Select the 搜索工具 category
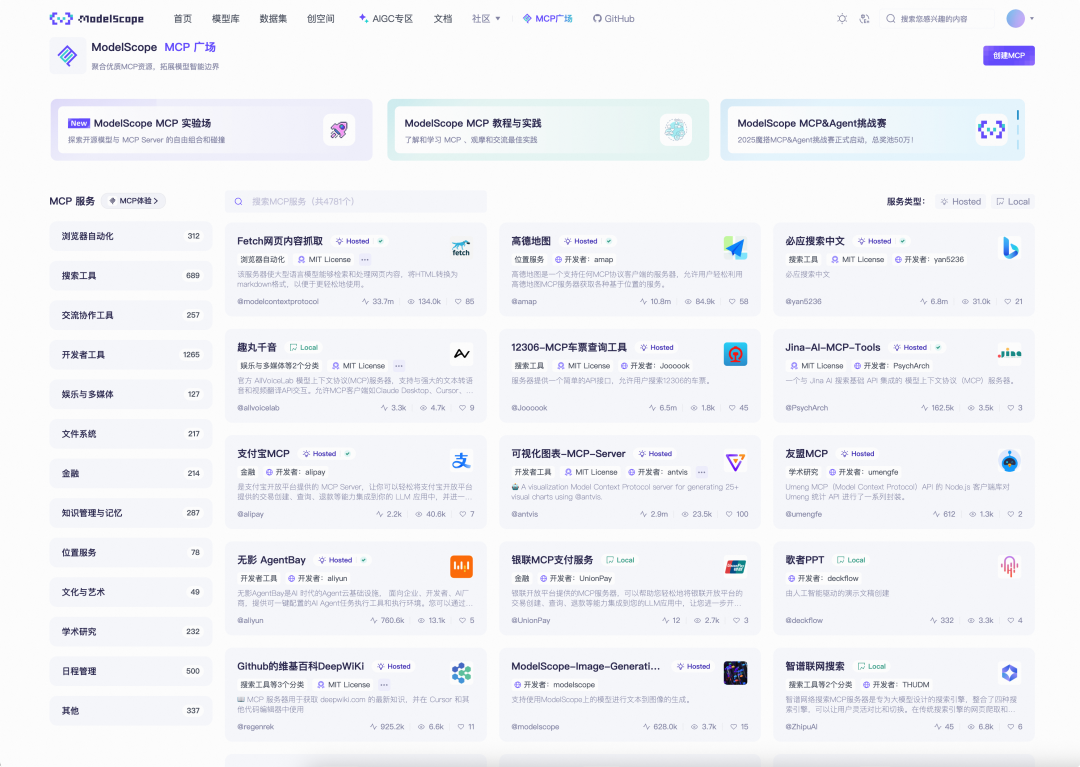The image size is (1080, 767). tap(131, 275)
